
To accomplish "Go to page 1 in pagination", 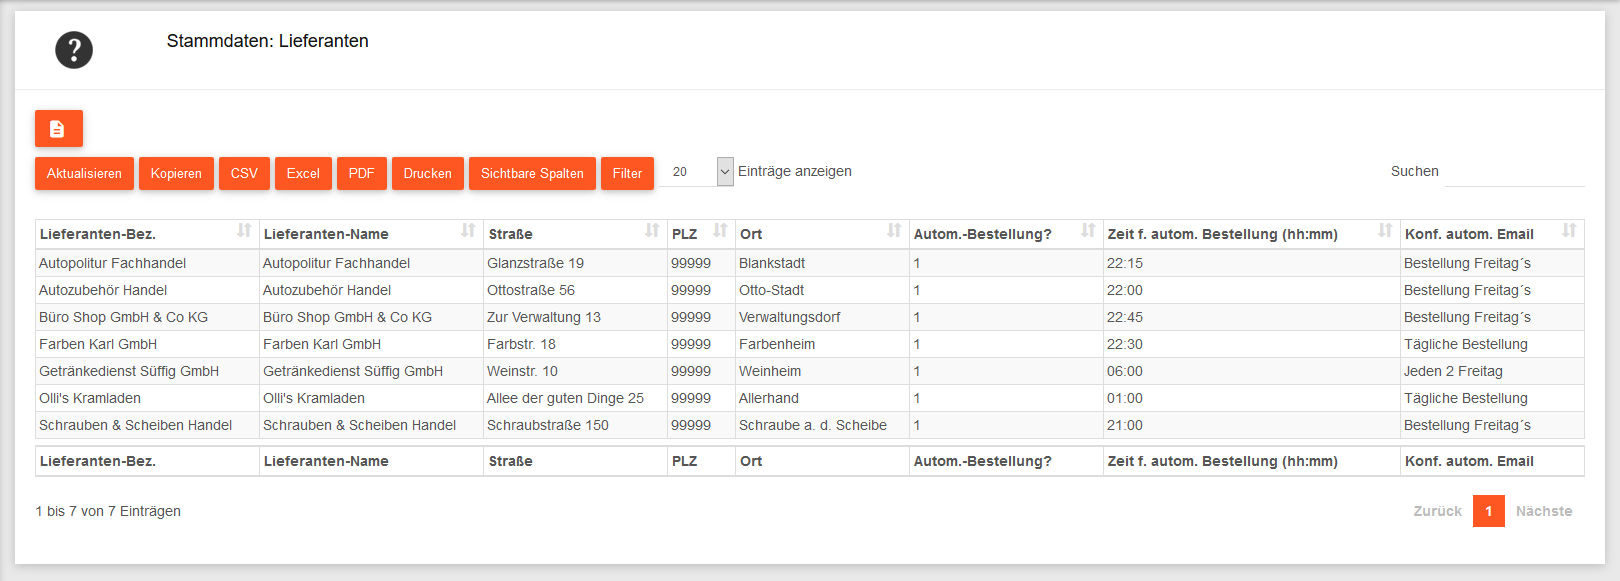I will [1488, 511].
